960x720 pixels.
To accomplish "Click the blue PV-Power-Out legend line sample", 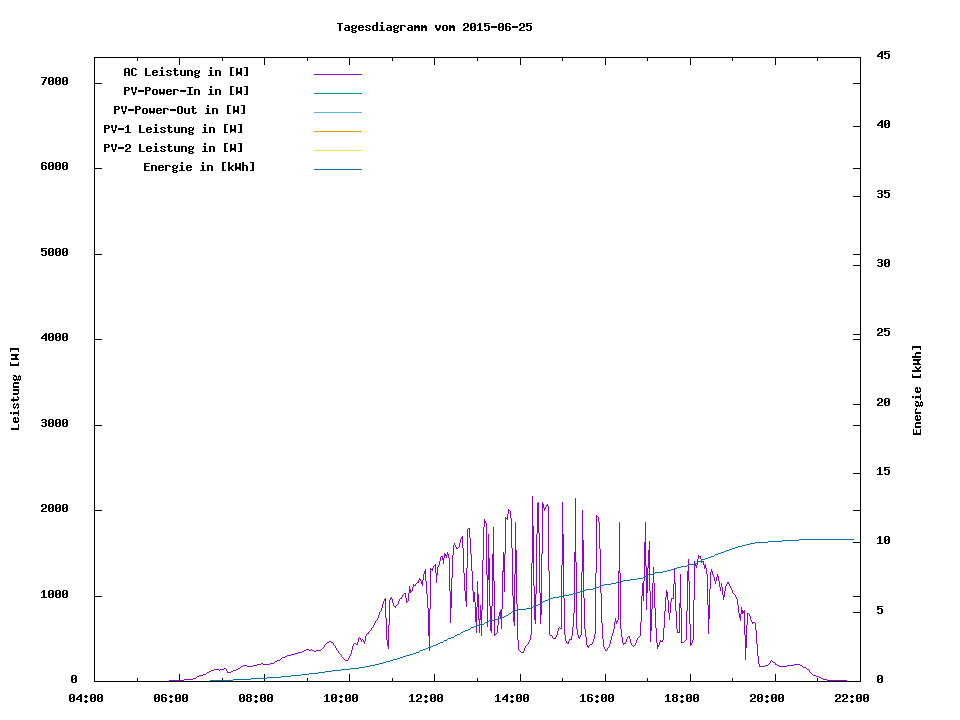I will coord(337,112).
